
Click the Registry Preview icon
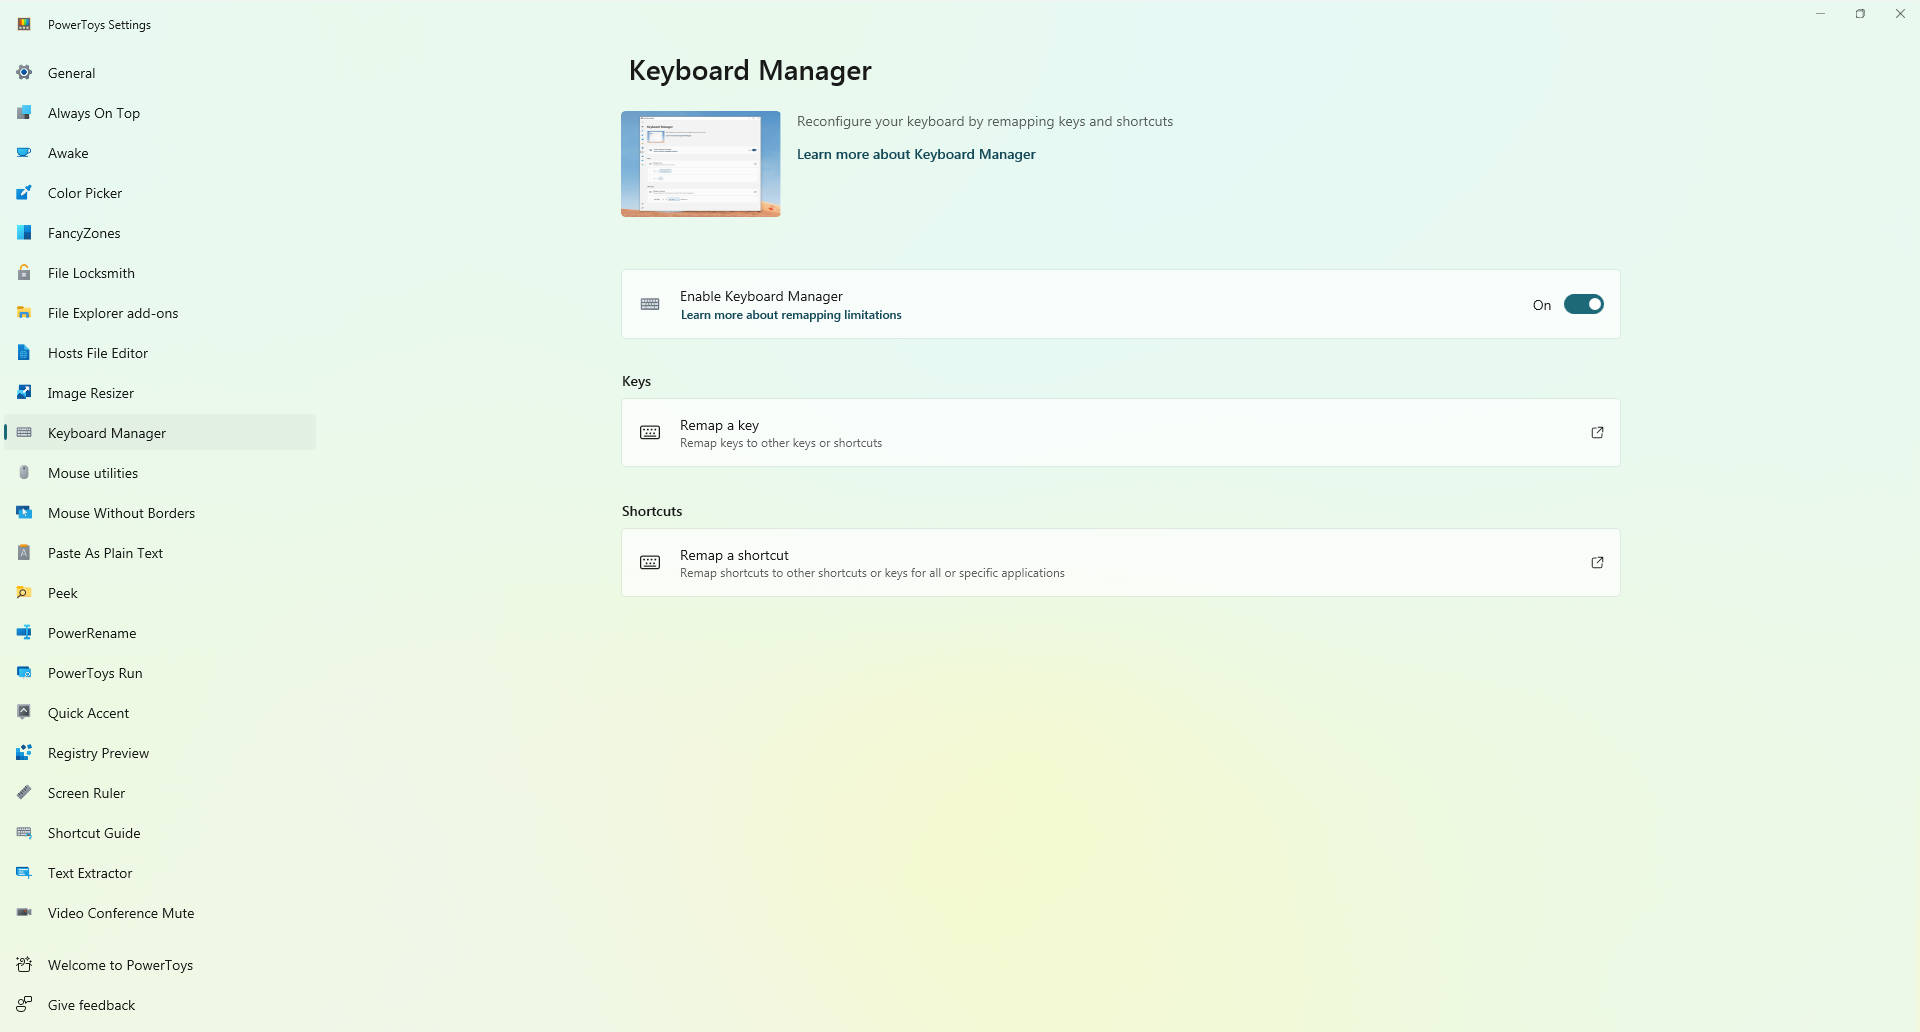tap(24, 753)
